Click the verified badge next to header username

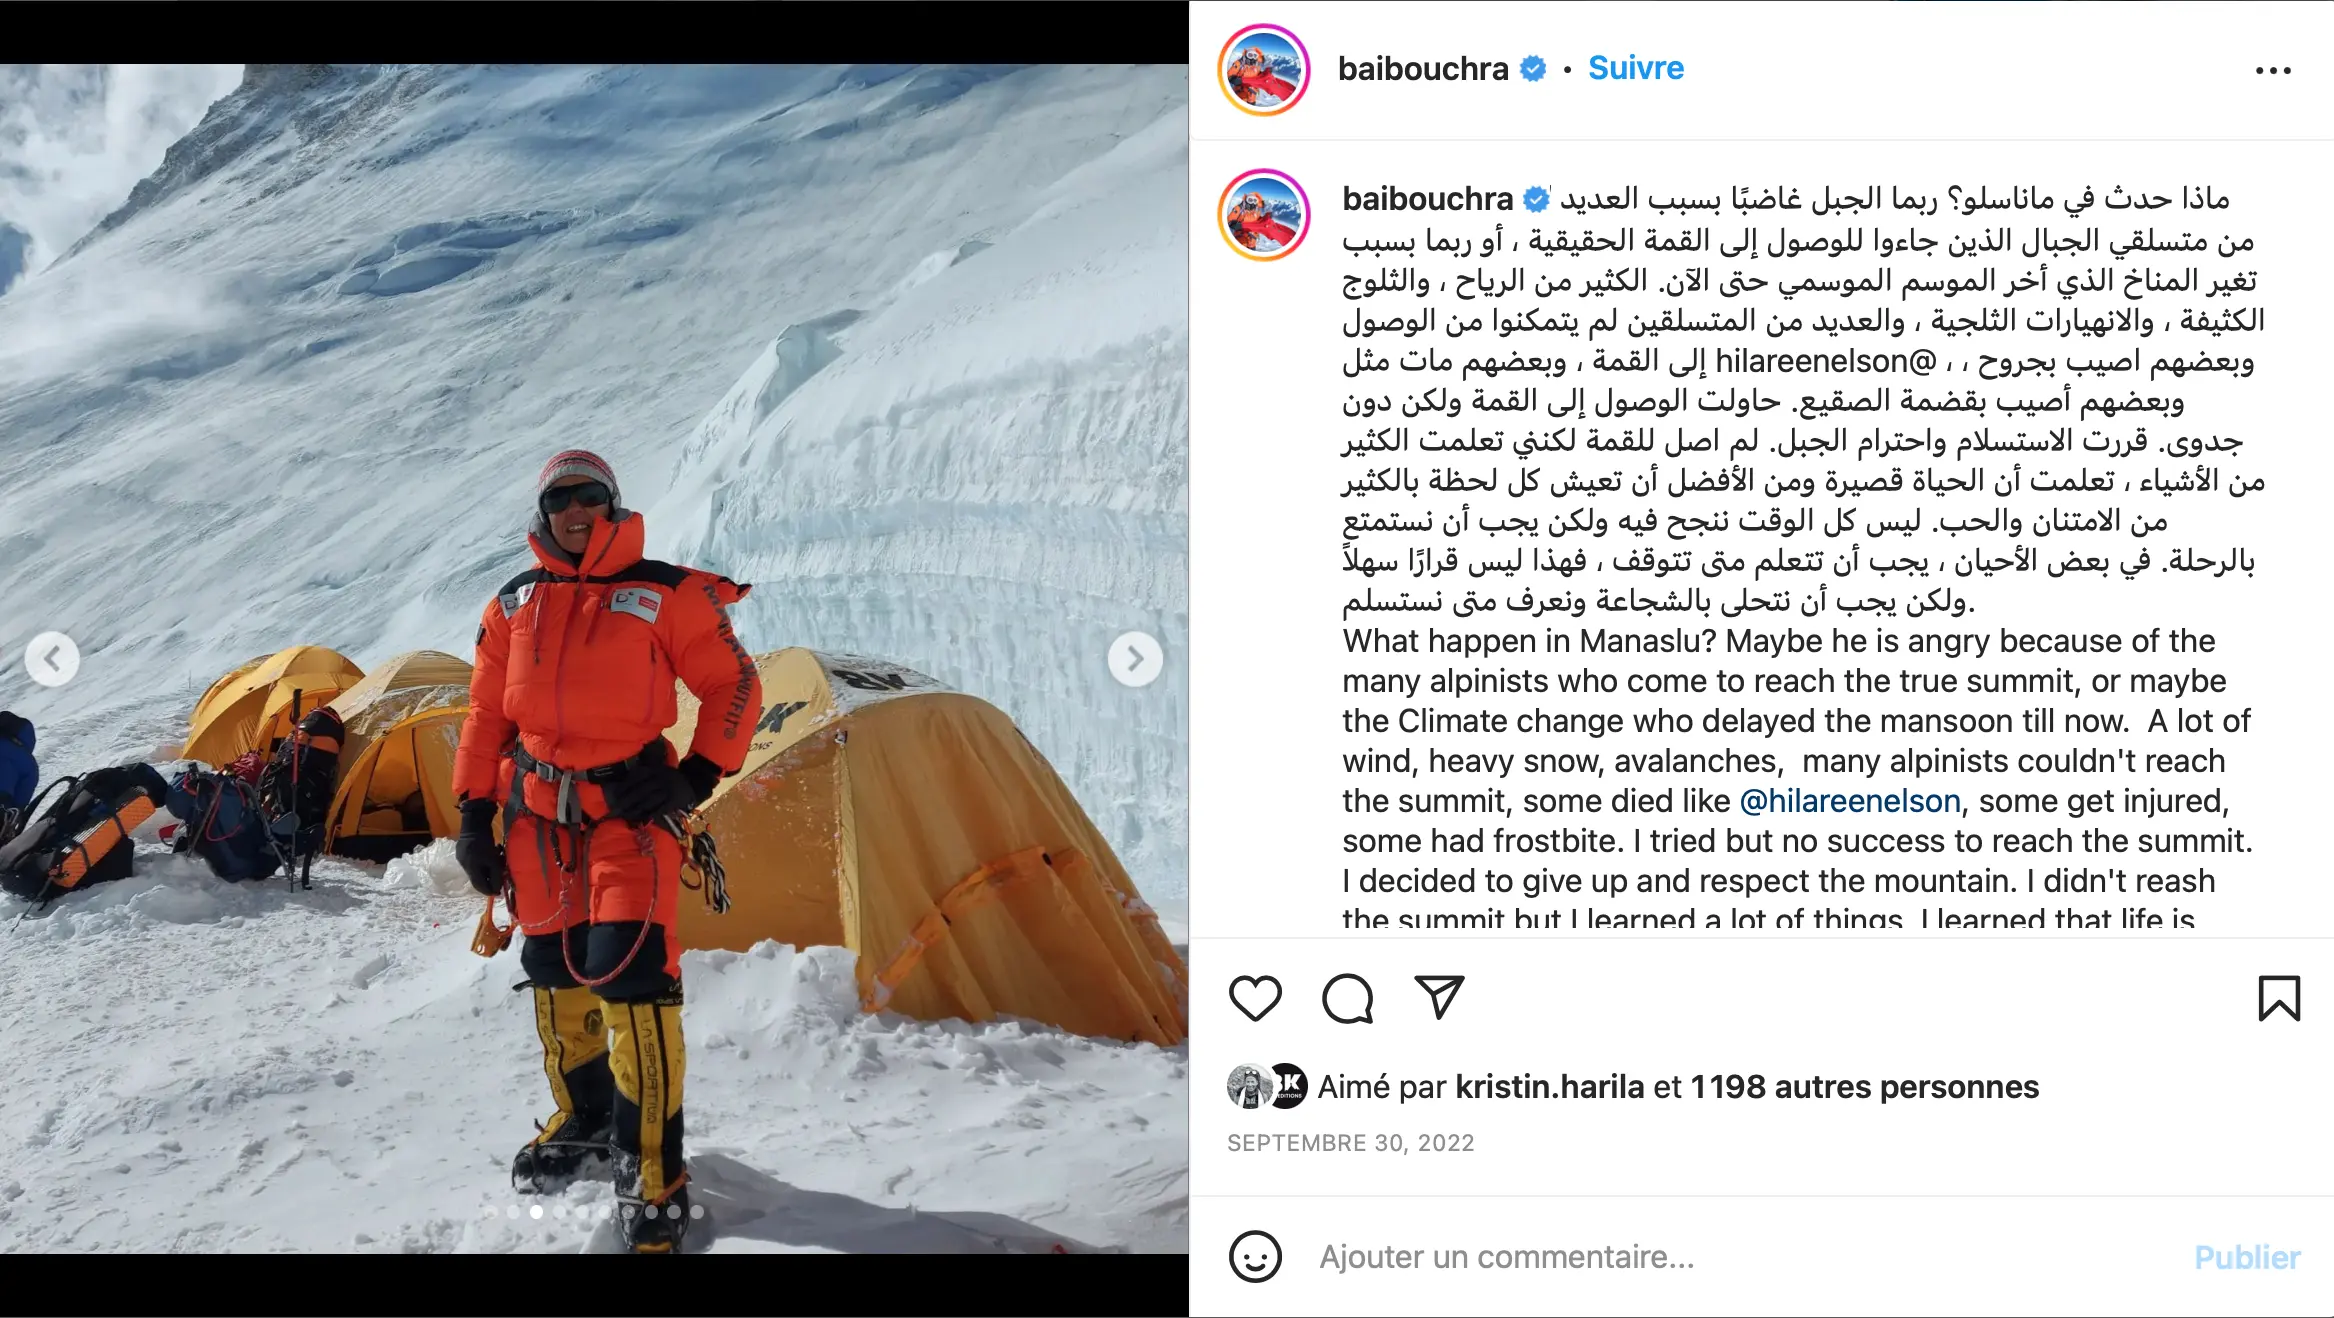coord(1533,68)
